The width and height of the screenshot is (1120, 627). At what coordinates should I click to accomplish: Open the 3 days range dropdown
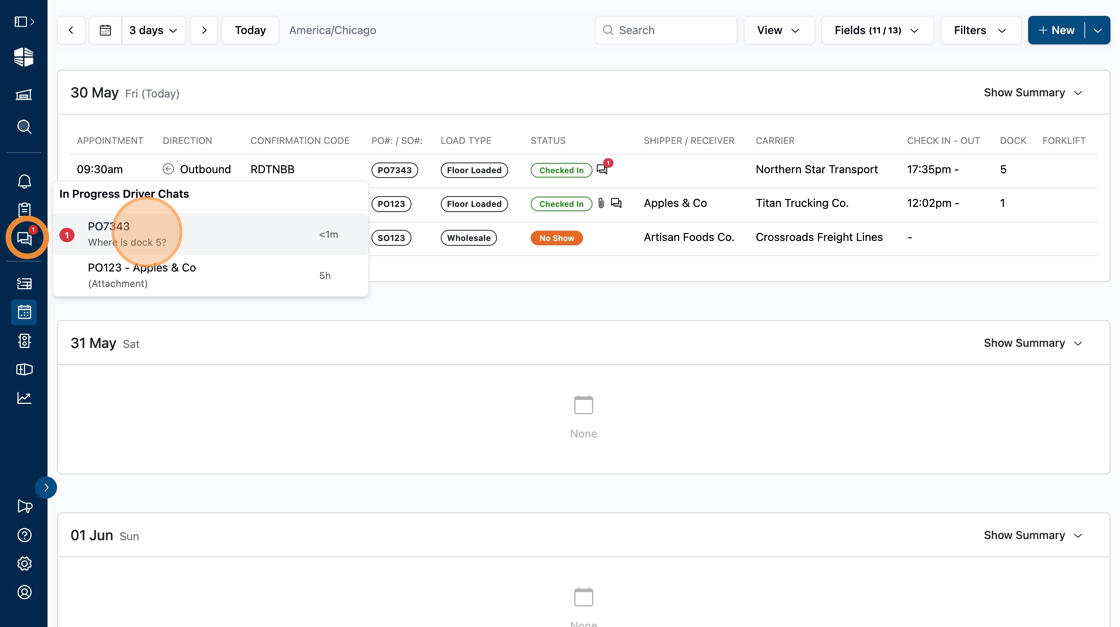(x=153, y=30)
